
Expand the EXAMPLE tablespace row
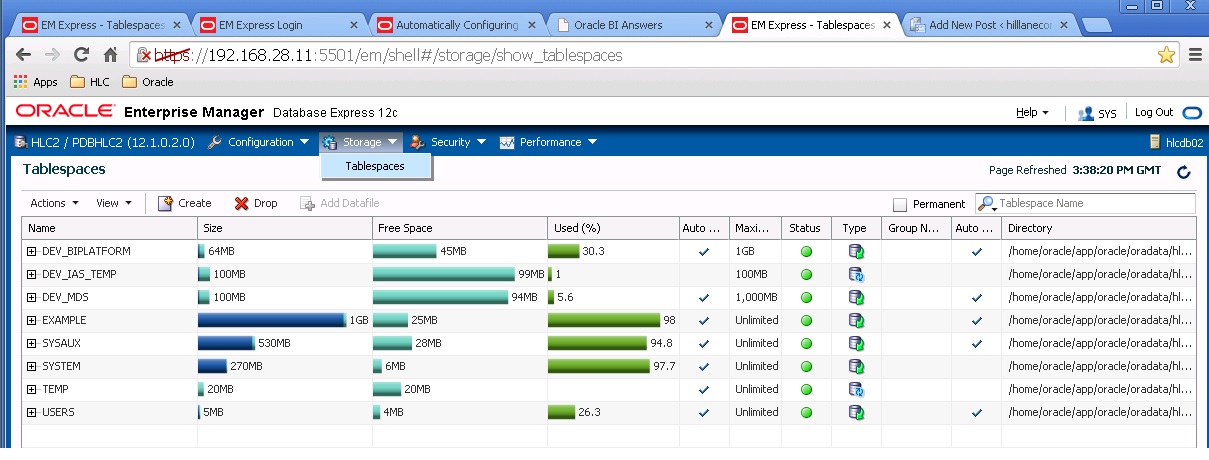(x=32, y=320)
